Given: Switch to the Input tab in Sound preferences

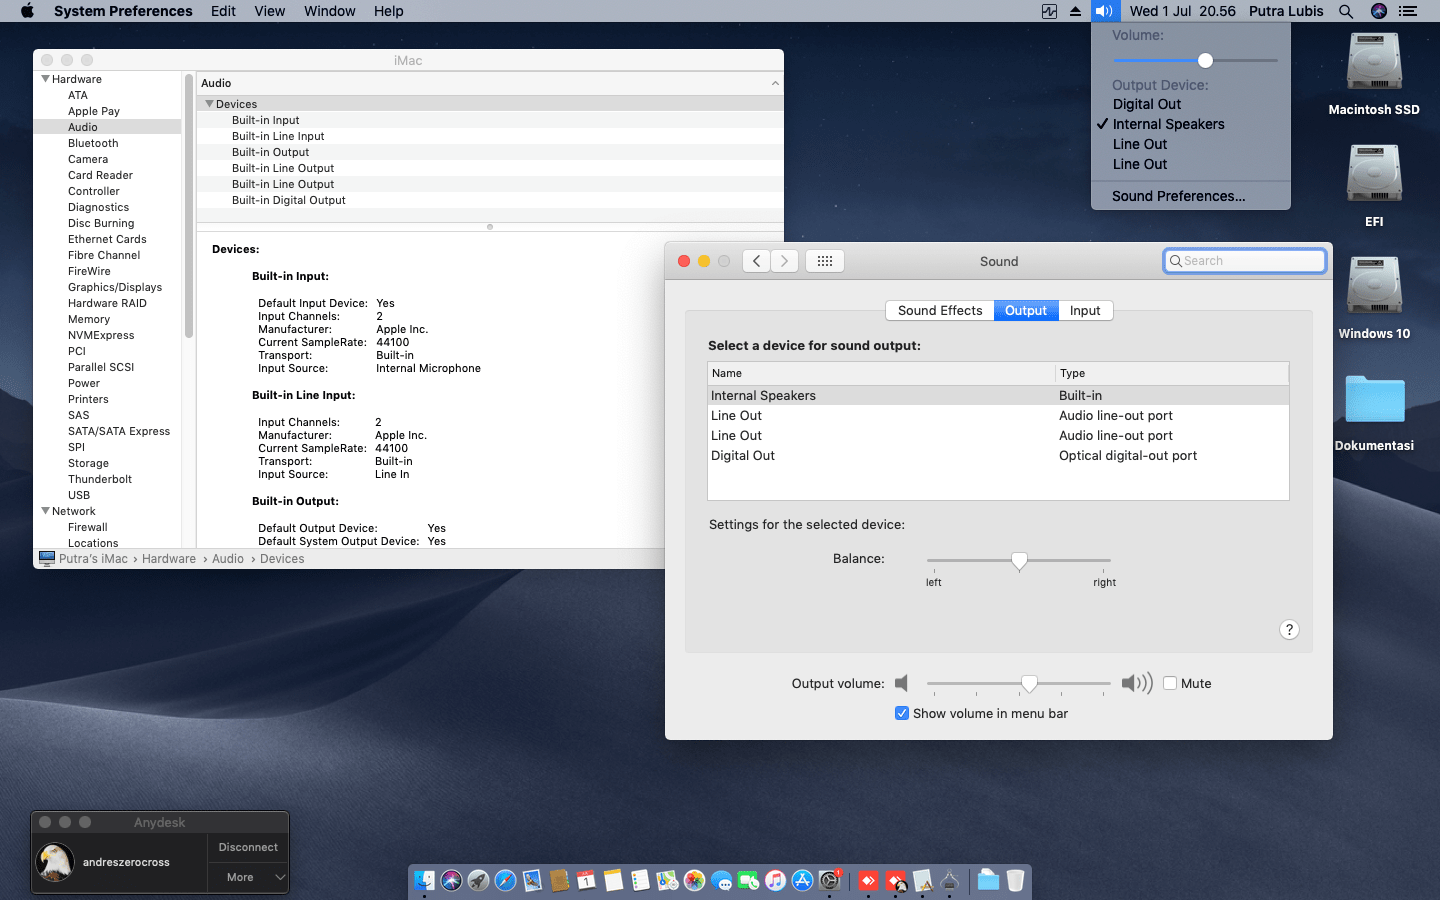Looking at the screenshot, I should 1085,310.
